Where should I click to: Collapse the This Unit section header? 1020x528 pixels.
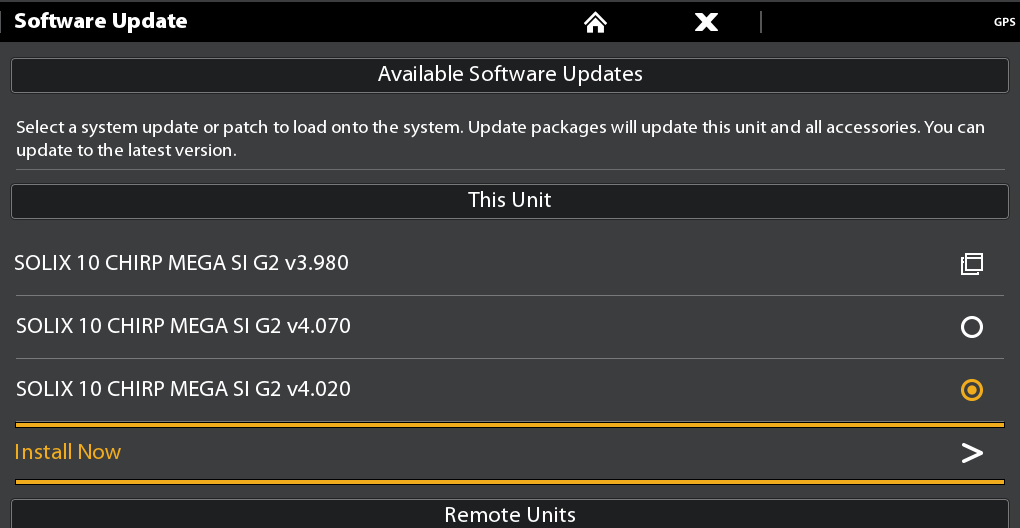510,201
